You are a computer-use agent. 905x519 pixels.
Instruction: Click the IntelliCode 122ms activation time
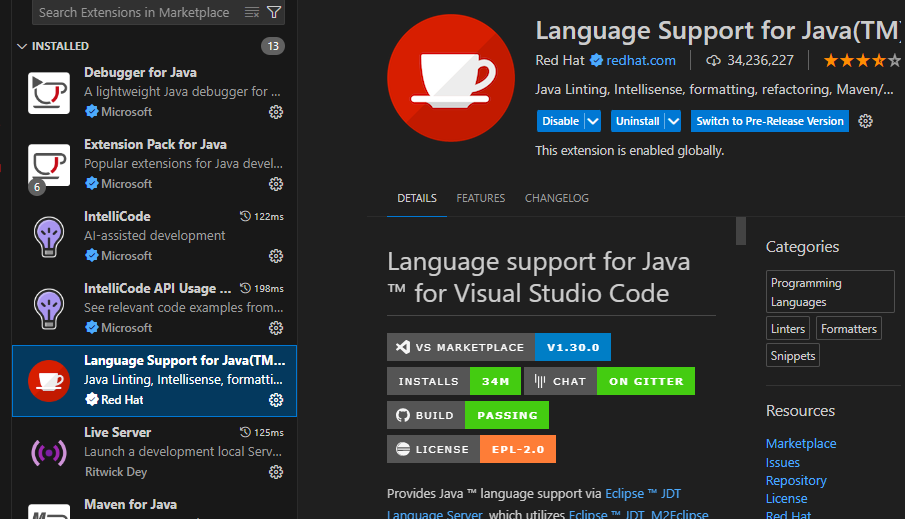point(262,216)
